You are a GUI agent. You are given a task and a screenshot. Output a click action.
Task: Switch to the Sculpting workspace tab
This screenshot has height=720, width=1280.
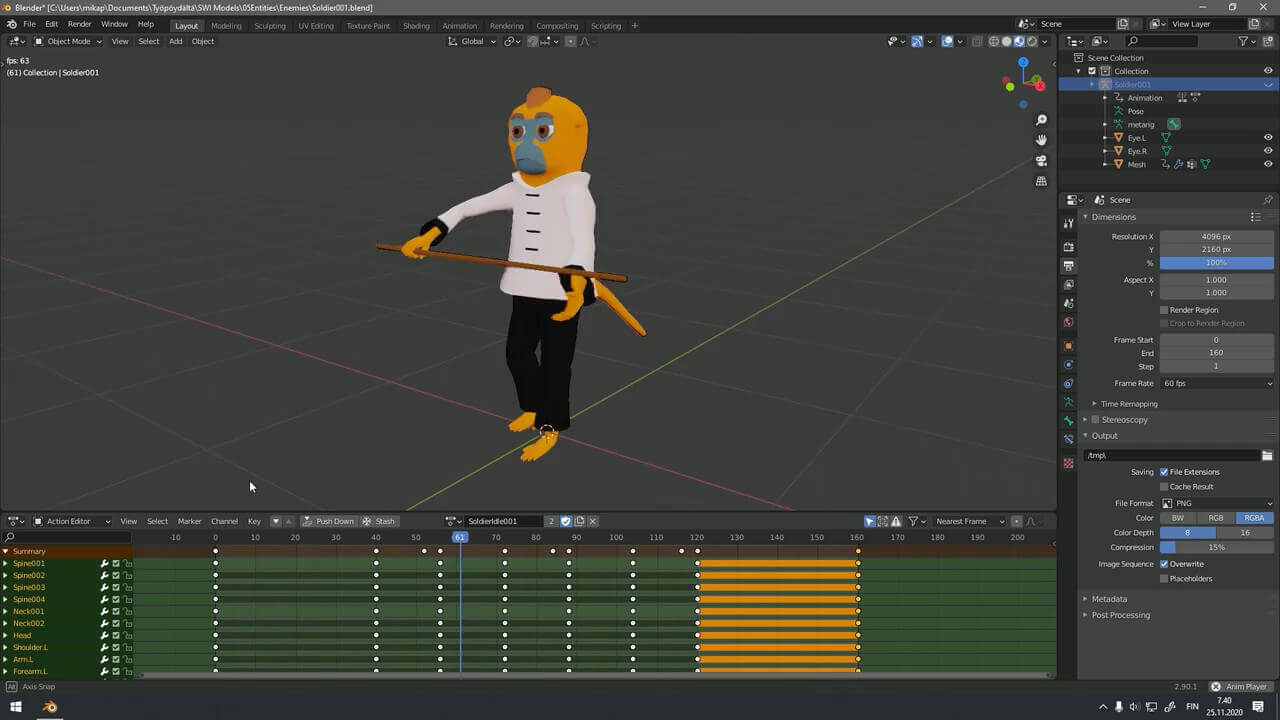tap(269, 26)
